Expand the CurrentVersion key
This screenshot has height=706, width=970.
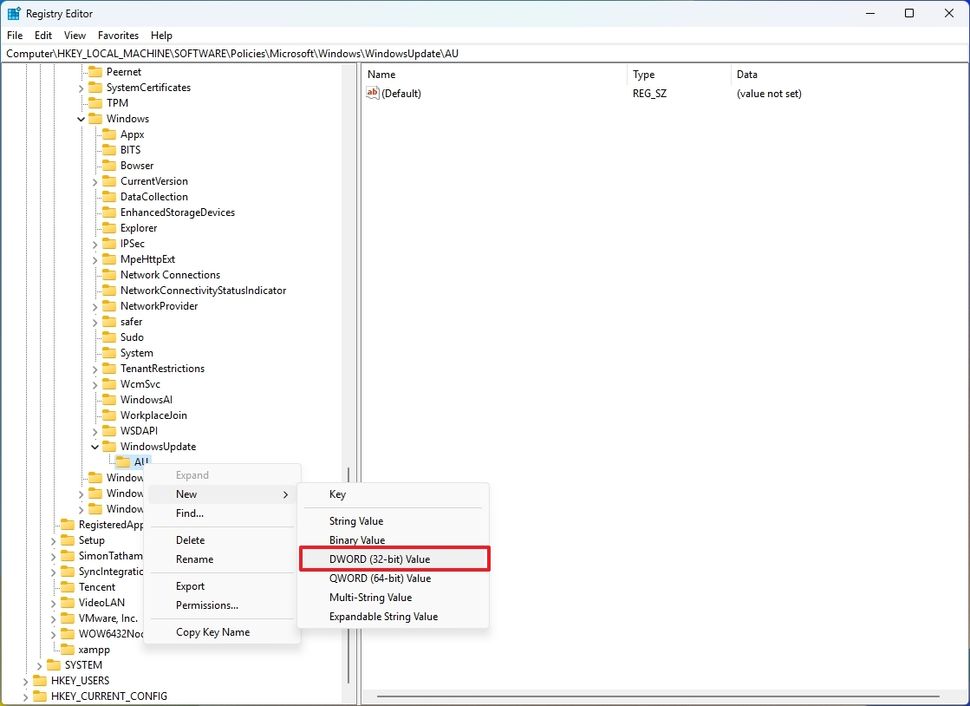pos(95,180)
